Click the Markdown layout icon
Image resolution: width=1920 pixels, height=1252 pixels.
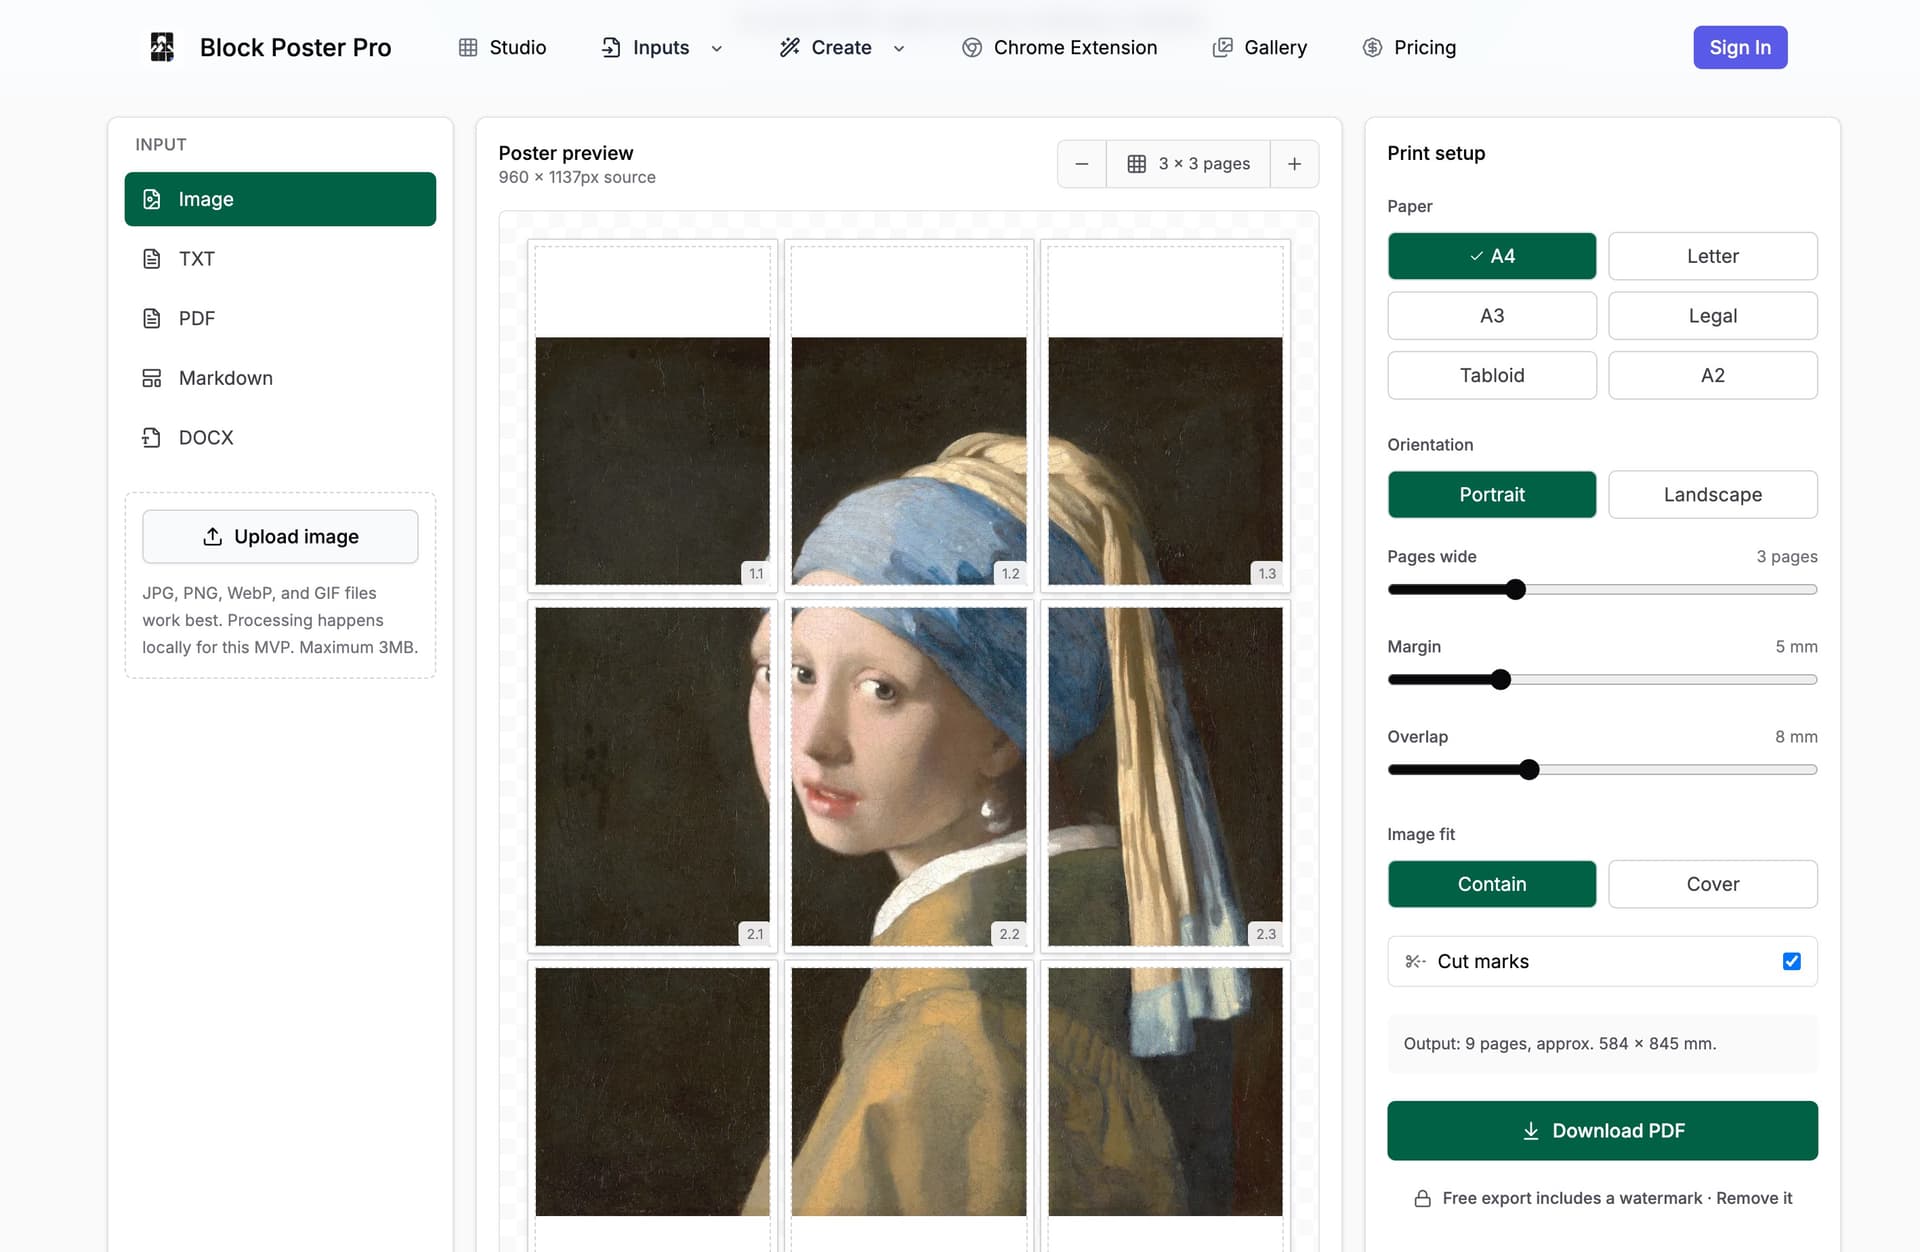[152, 378]
